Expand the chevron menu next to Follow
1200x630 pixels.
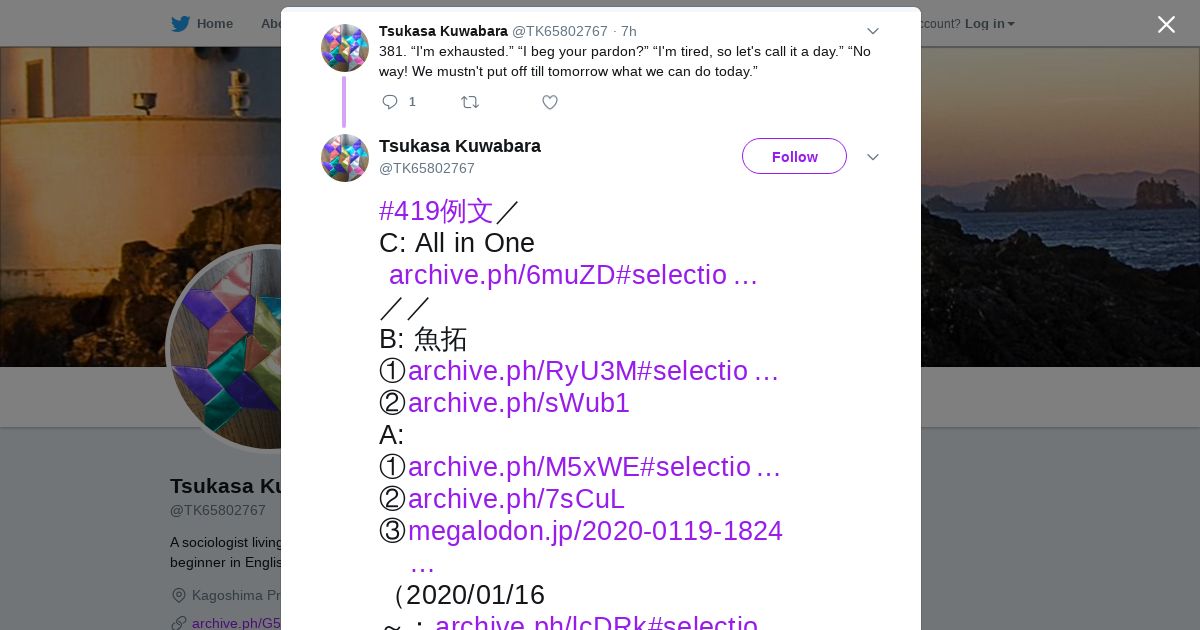(x=872, y=157)
